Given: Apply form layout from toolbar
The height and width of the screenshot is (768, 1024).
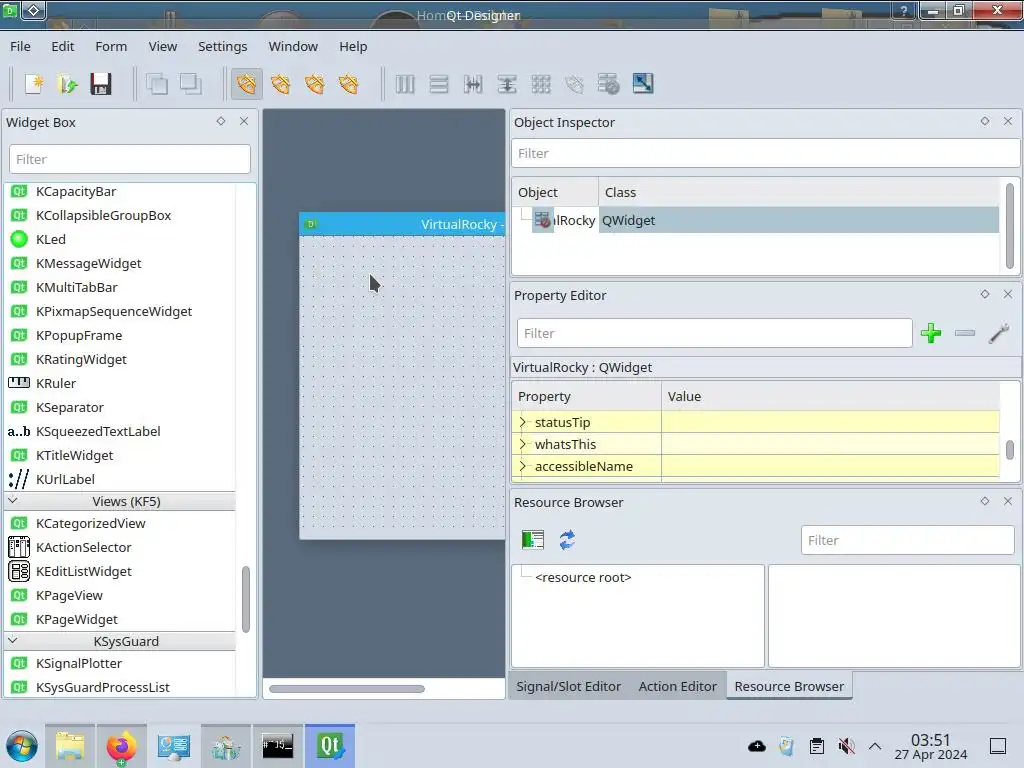Looking at the screenshot, I should (575, 84).
